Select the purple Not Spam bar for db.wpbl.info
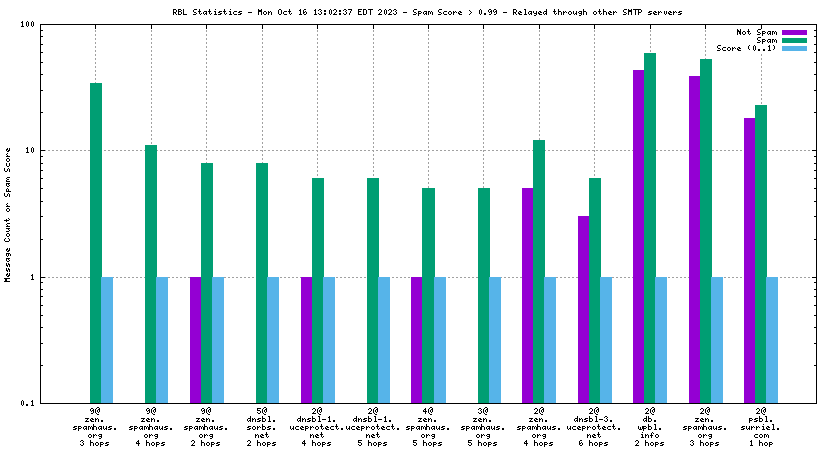The width and height of the screenshot is (832, 468). point(638,236)
